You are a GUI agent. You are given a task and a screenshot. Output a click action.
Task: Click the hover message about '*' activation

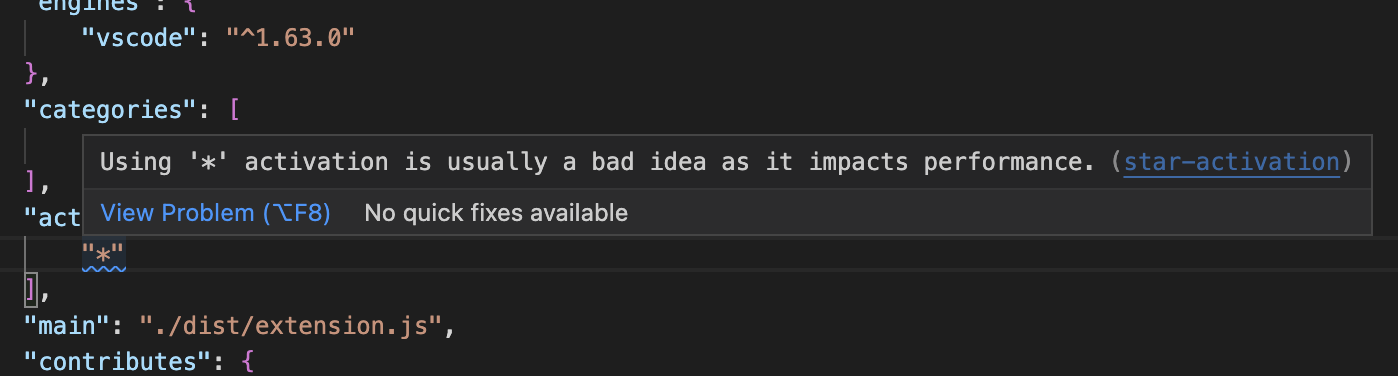click(597, 162)
